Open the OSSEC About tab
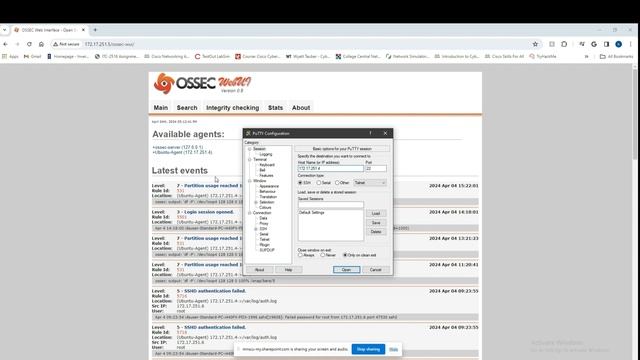Image resolution: width=640 pixels, height=360 pixels. coord(301,108)
